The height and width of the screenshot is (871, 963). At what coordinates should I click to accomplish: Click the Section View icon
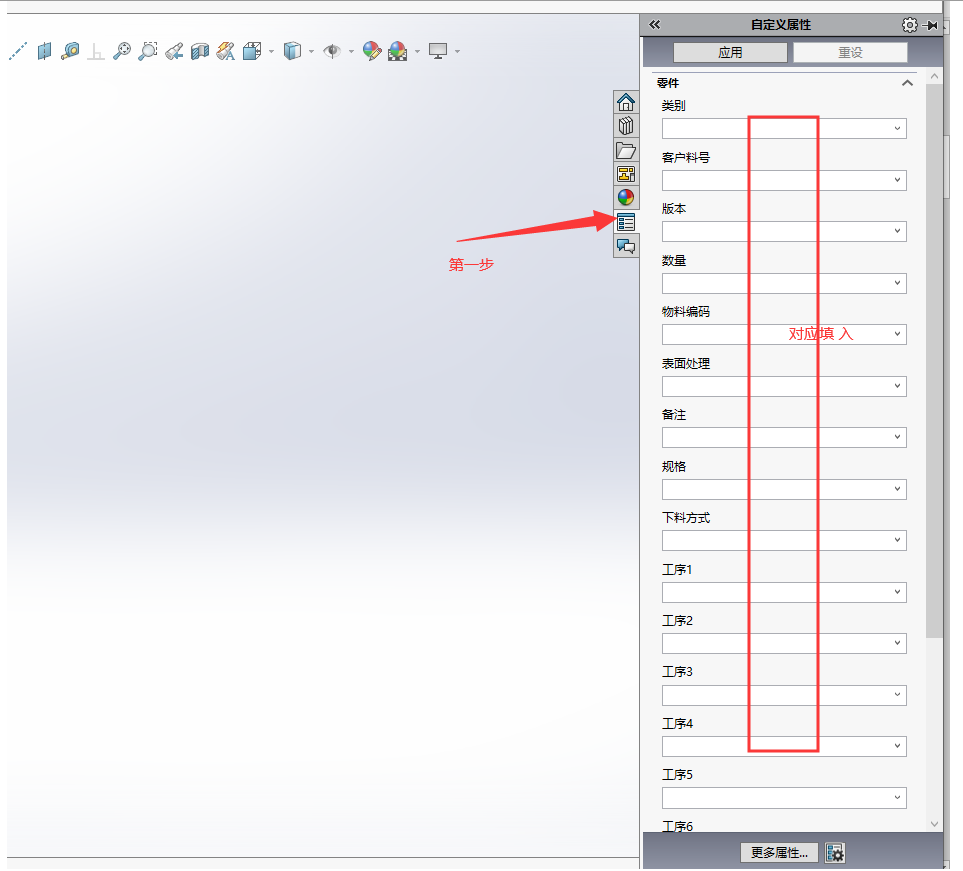200,51
